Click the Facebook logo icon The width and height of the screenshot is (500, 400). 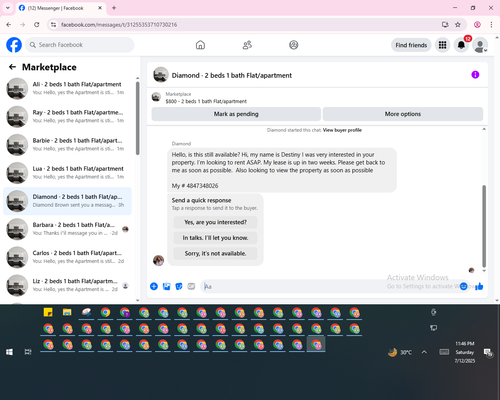pos(14,45)
